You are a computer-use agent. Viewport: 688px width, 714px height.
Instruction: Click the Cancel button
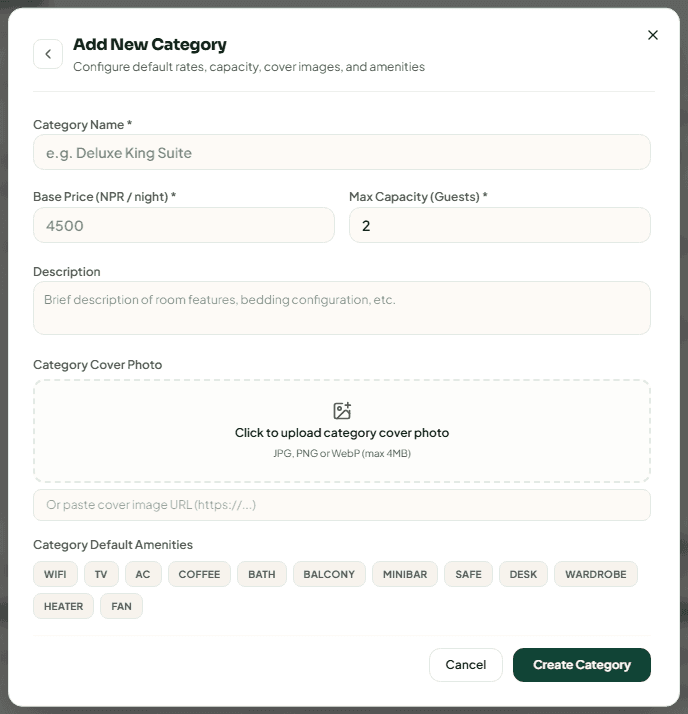(x=465, y=665)
